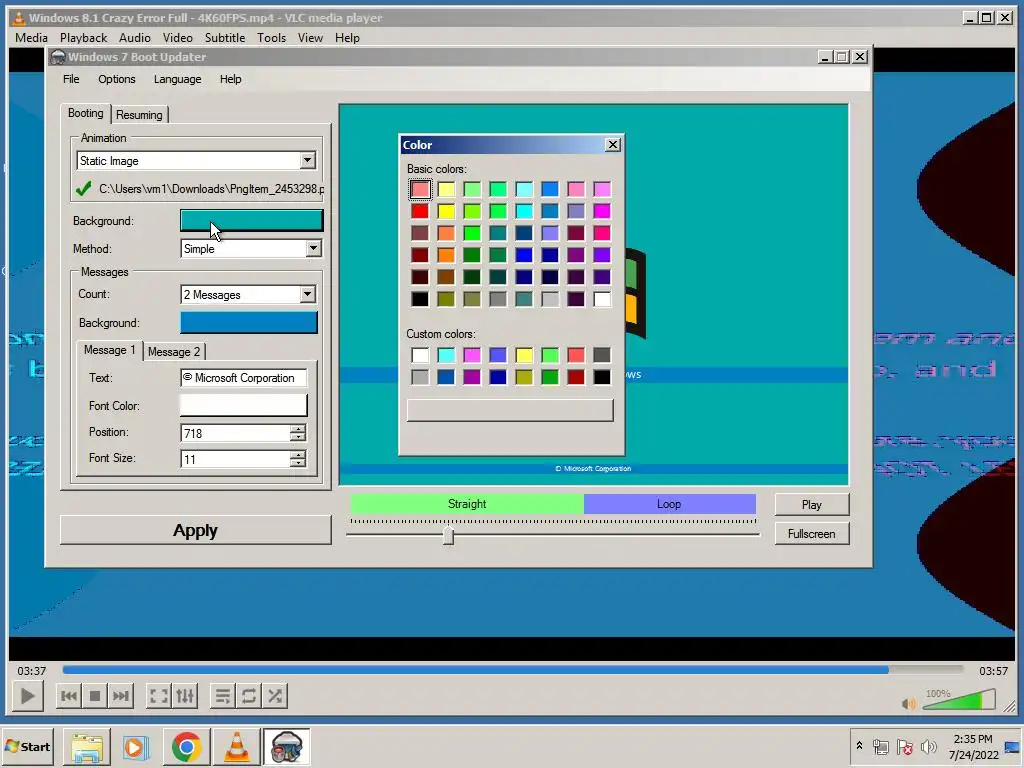Click the white Font Color swatch
Screen dimensions: 1024x768
[x=244, y=406]
